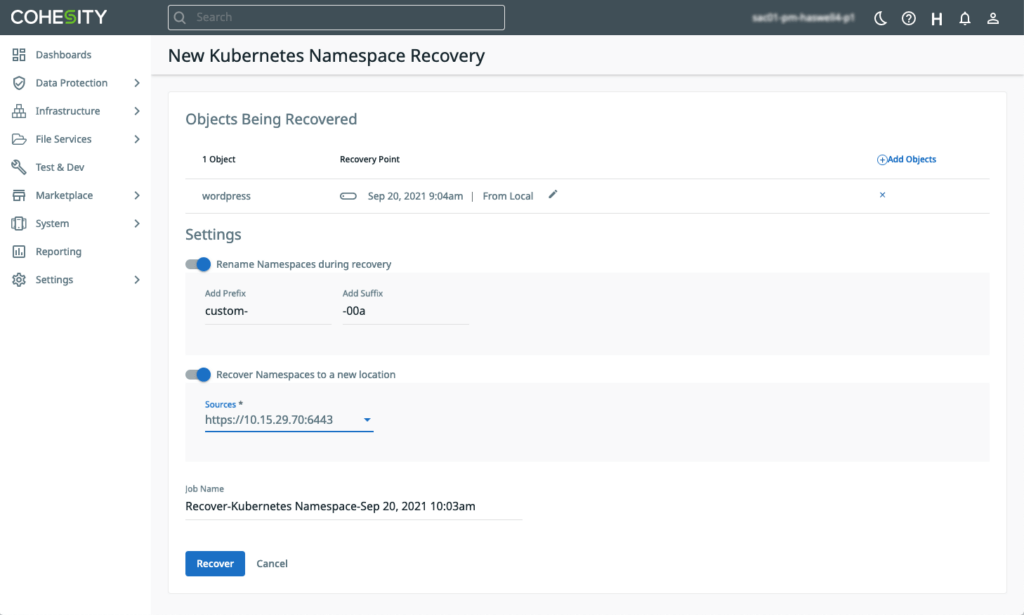Toggle dark mode moon icon
The width and height of the screenshot is (1024, 615).
(880, 18)
